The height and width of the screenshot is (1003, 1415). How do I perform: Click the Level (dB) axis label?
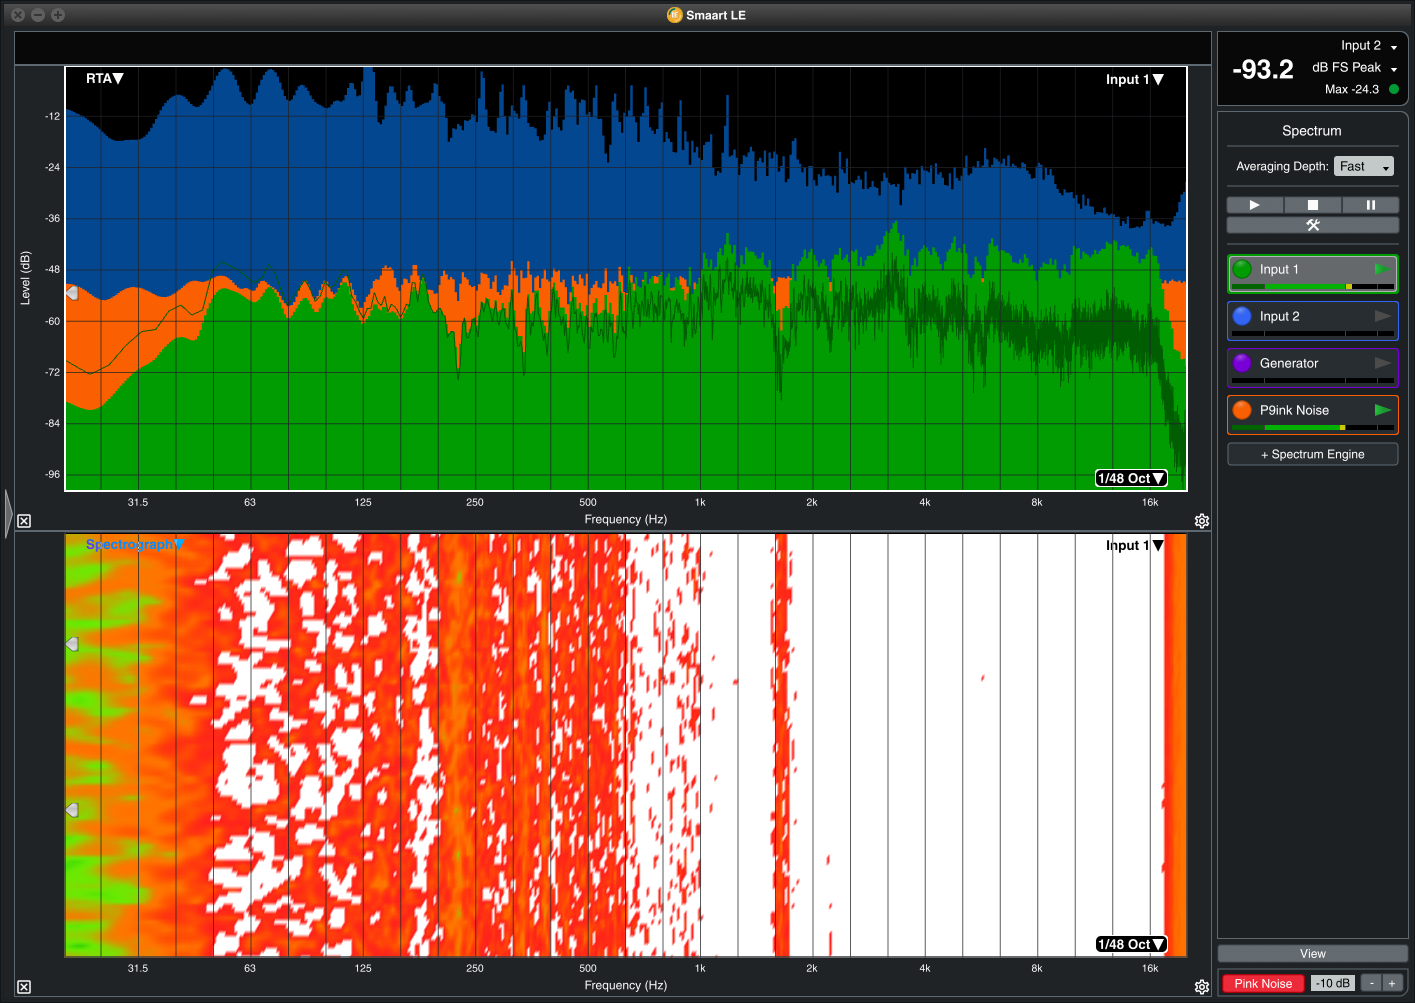point(26,278)
